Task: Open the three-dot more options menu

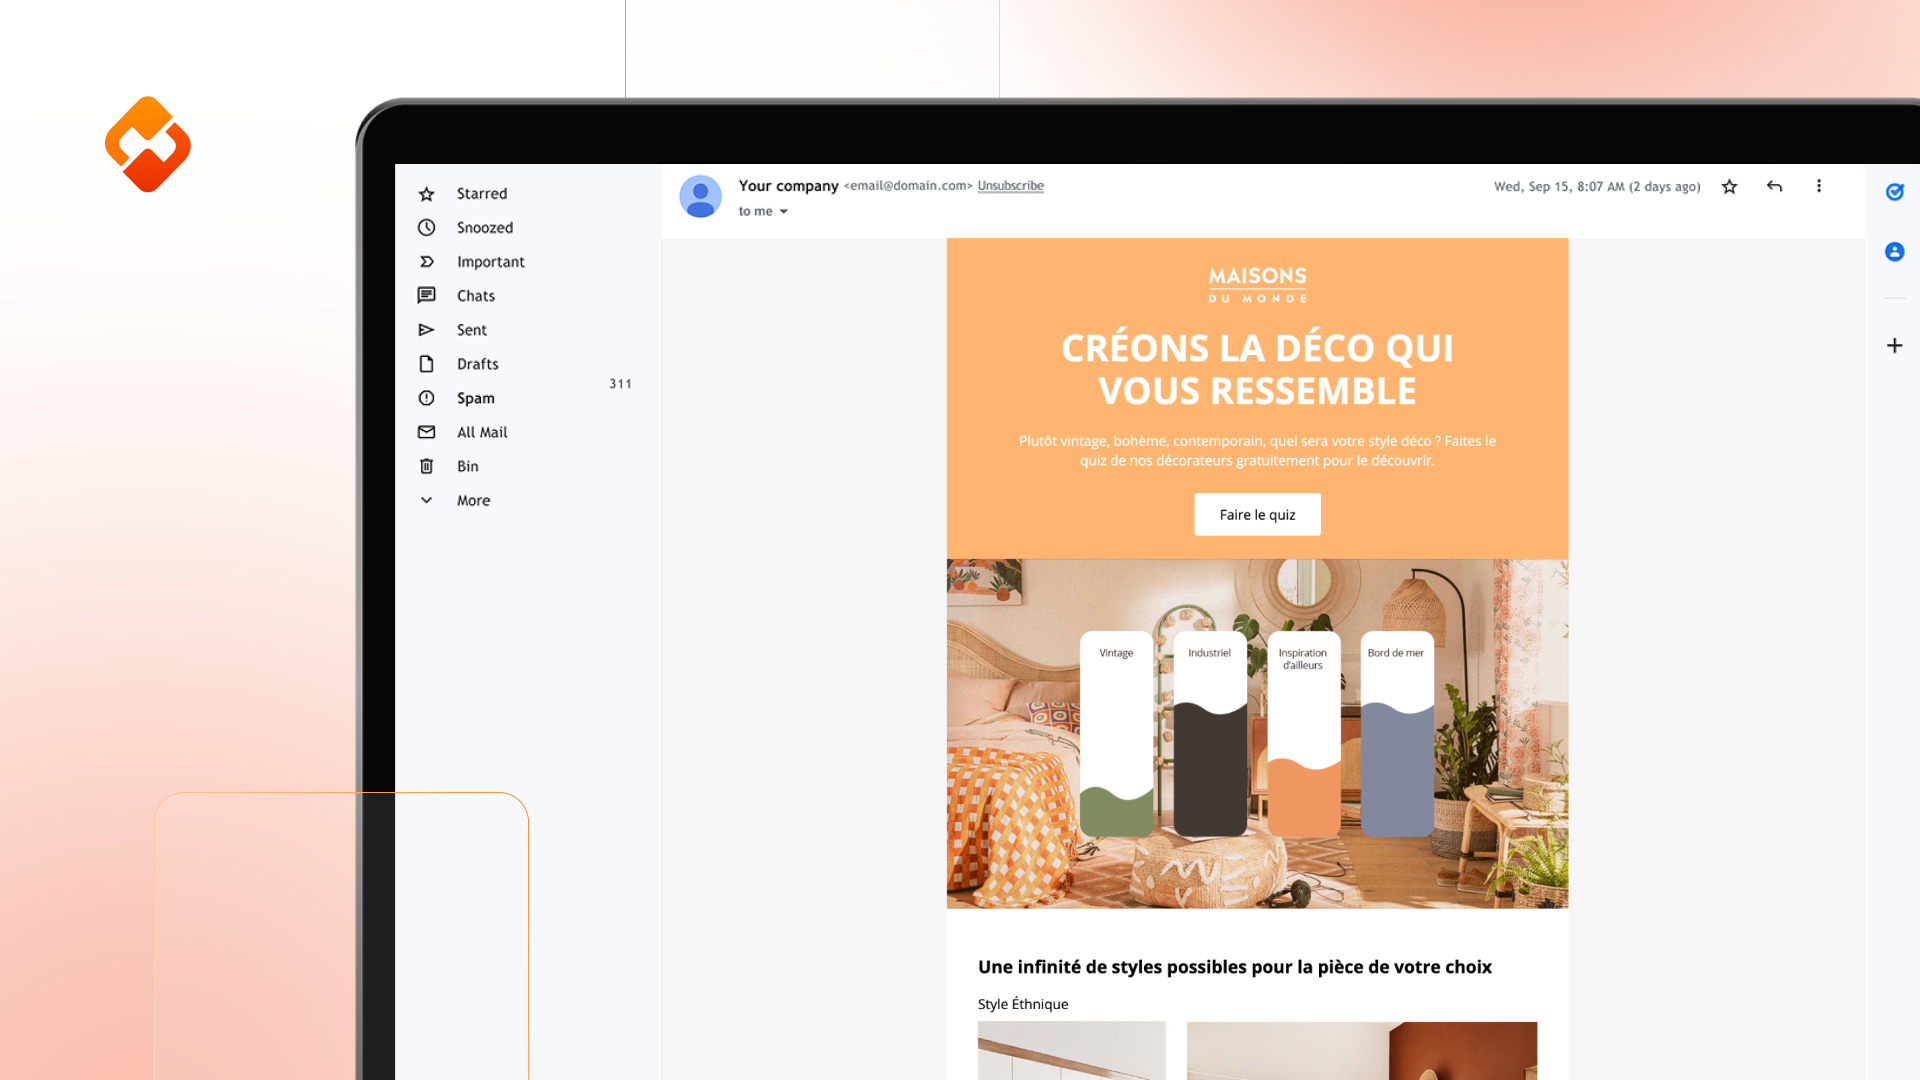Action: (x=1819, y=186)
